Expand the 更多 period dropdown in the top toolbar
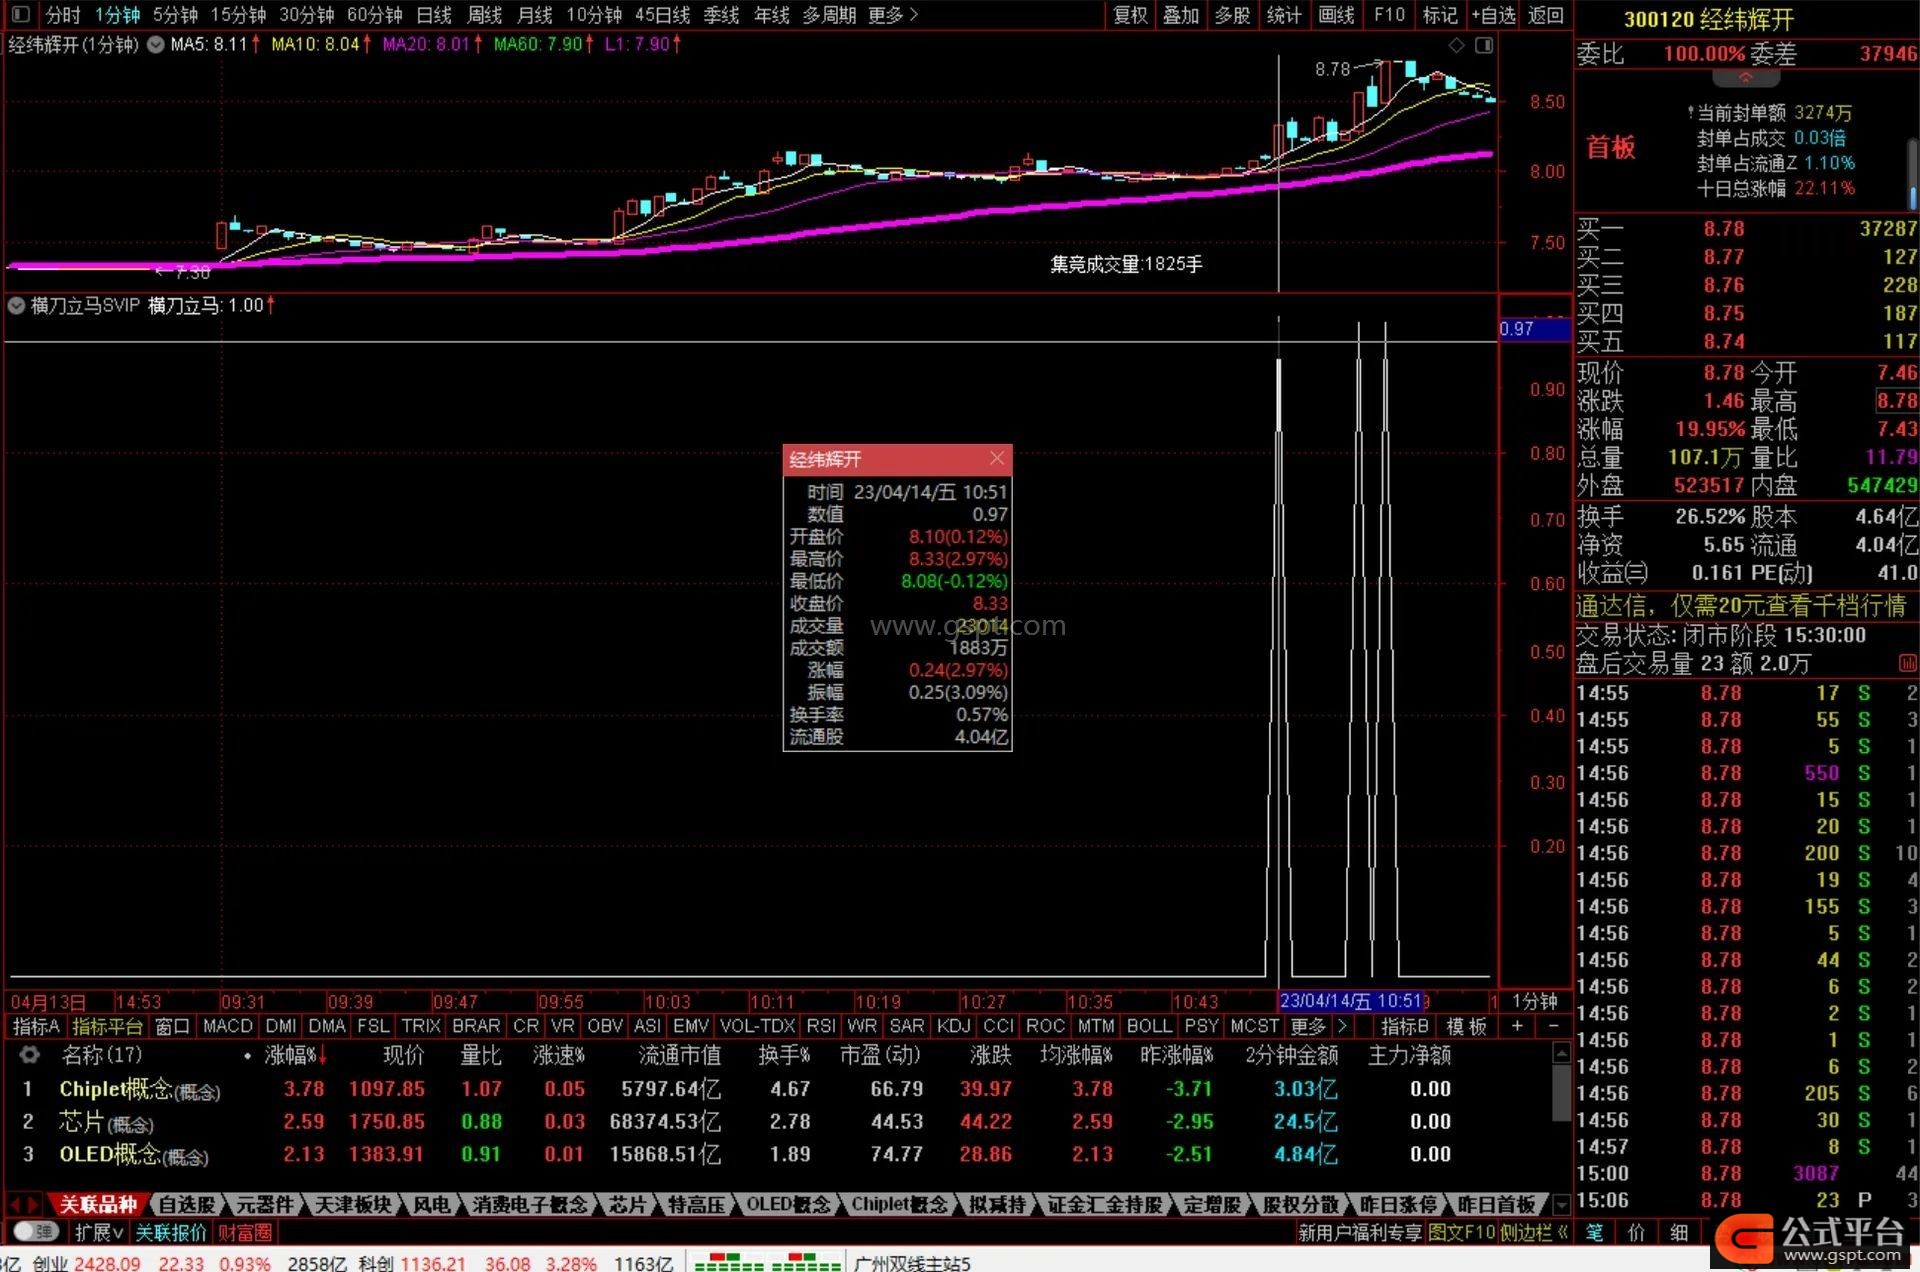The image size is (1920, 1272). (x=893, y=14)
